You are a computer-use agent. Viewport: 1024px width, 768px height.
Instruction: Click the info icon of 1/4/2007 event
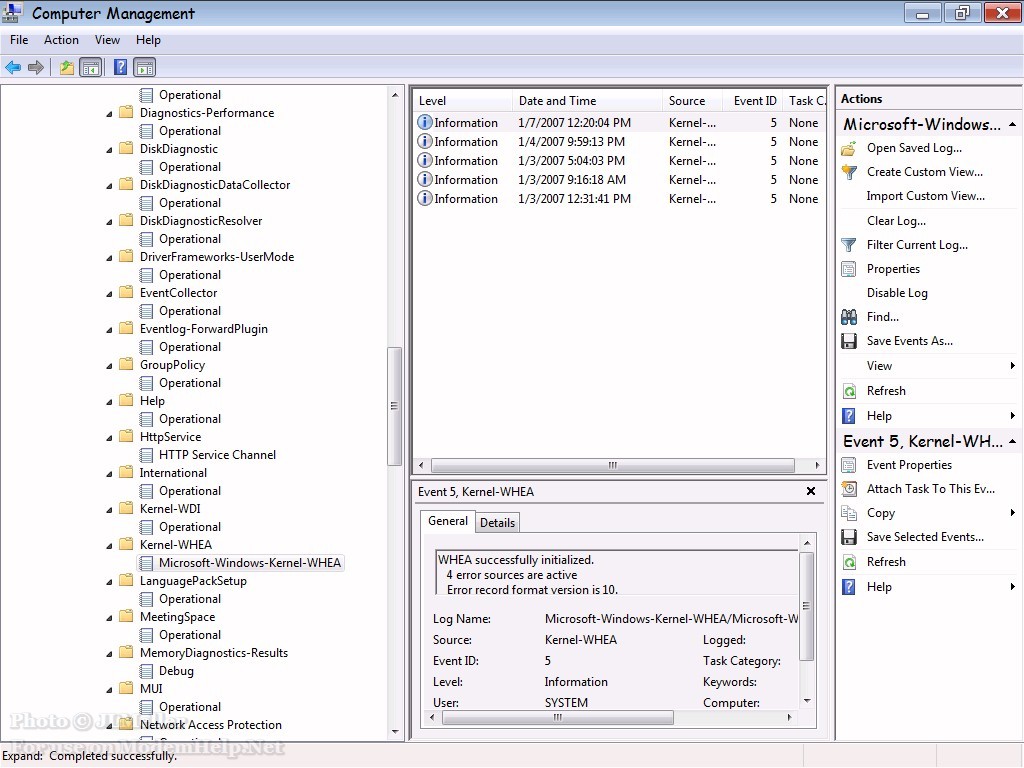click(424, 141)
